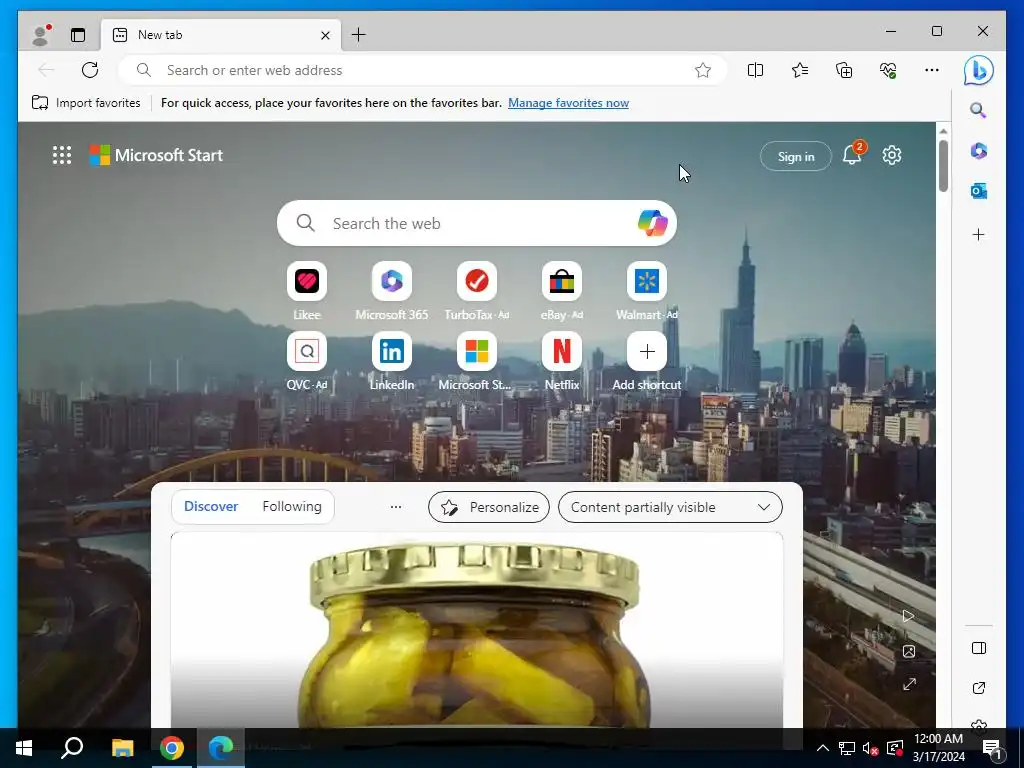Click the muted volume tray icon
This screenshot has width=1024, height=768.
[870, 748]
